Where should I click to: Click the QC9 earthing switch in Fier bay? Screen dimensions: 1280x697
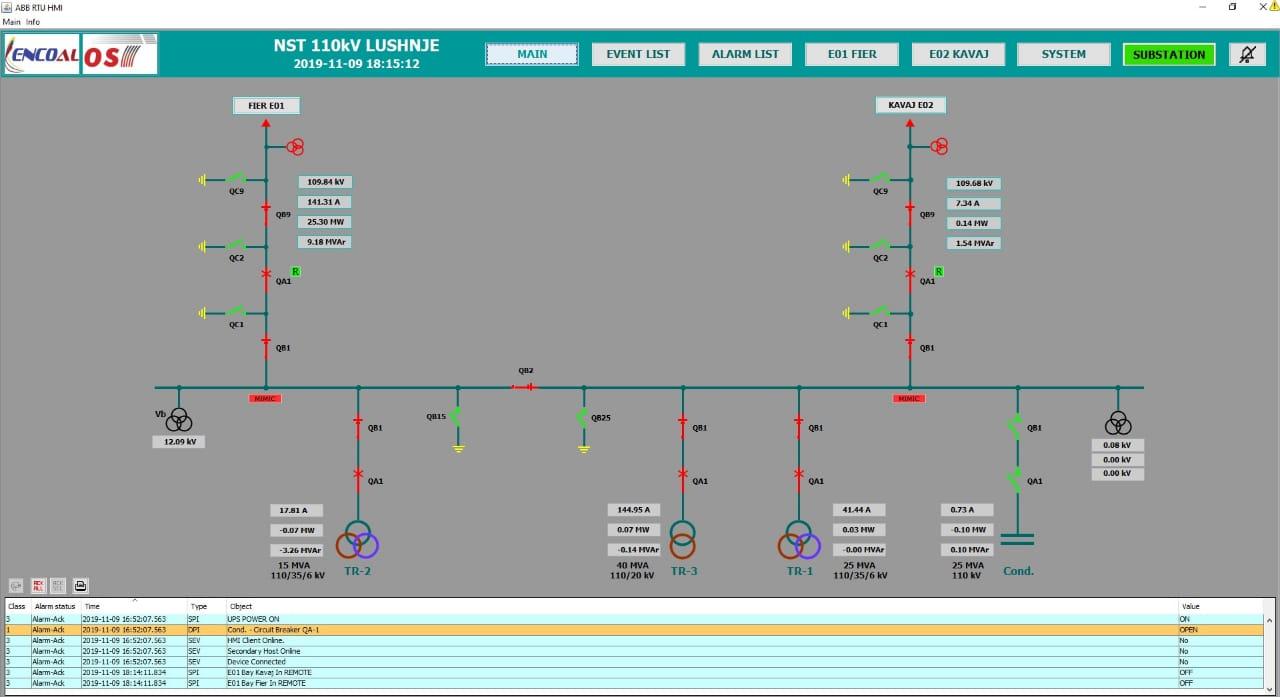pos(236,179)
